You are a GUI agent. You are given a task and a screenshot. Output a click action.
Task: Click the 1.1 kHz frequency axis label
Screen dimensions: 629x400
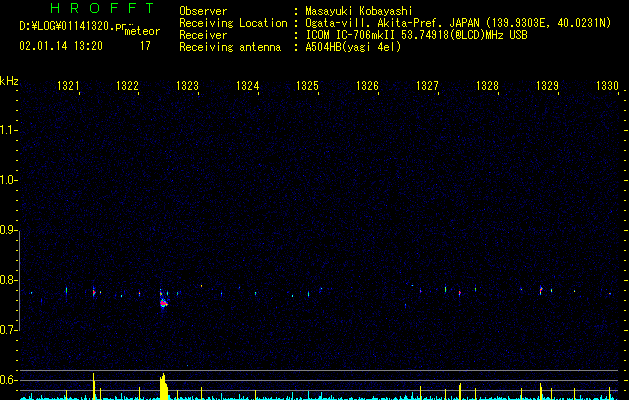point(8,130)
